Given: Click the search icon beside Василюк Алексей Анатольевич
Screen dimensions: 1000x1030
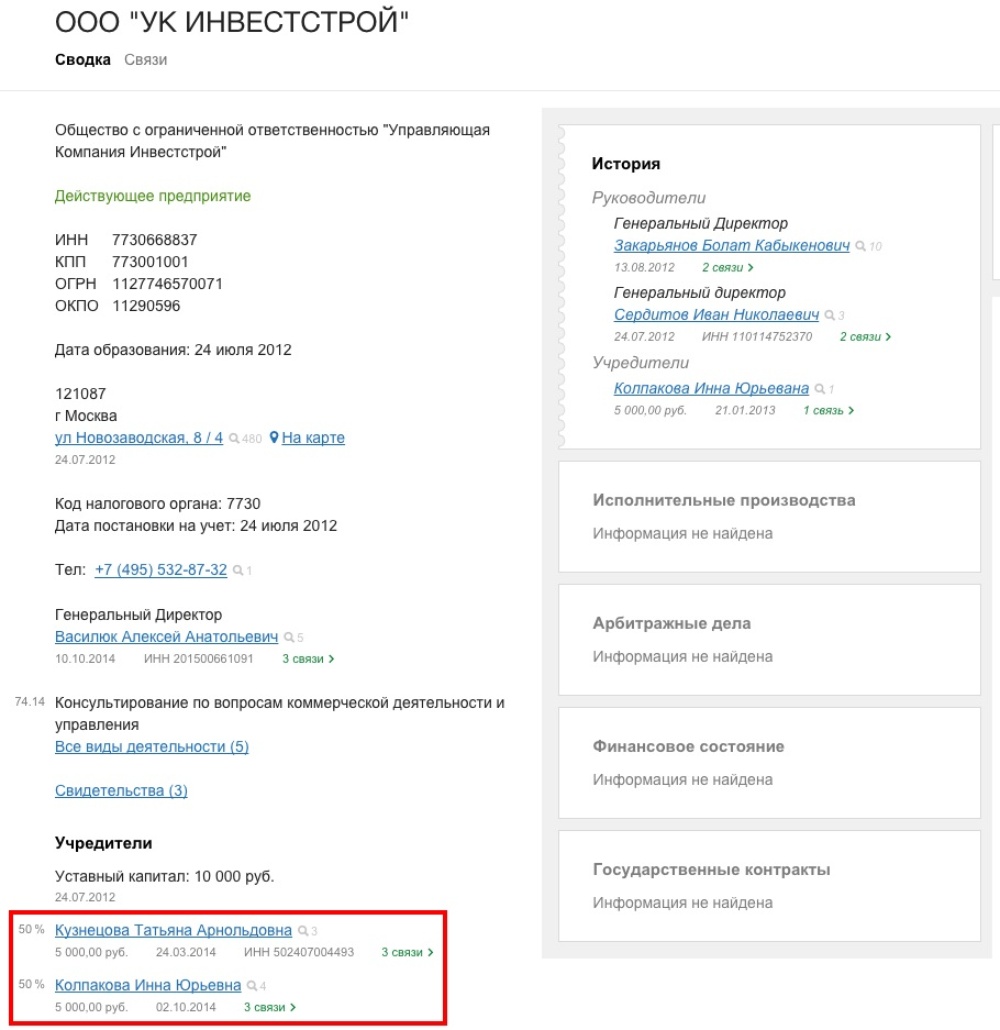Looking at the screenshot, I should pyautogui.click(x=288, y=638).
